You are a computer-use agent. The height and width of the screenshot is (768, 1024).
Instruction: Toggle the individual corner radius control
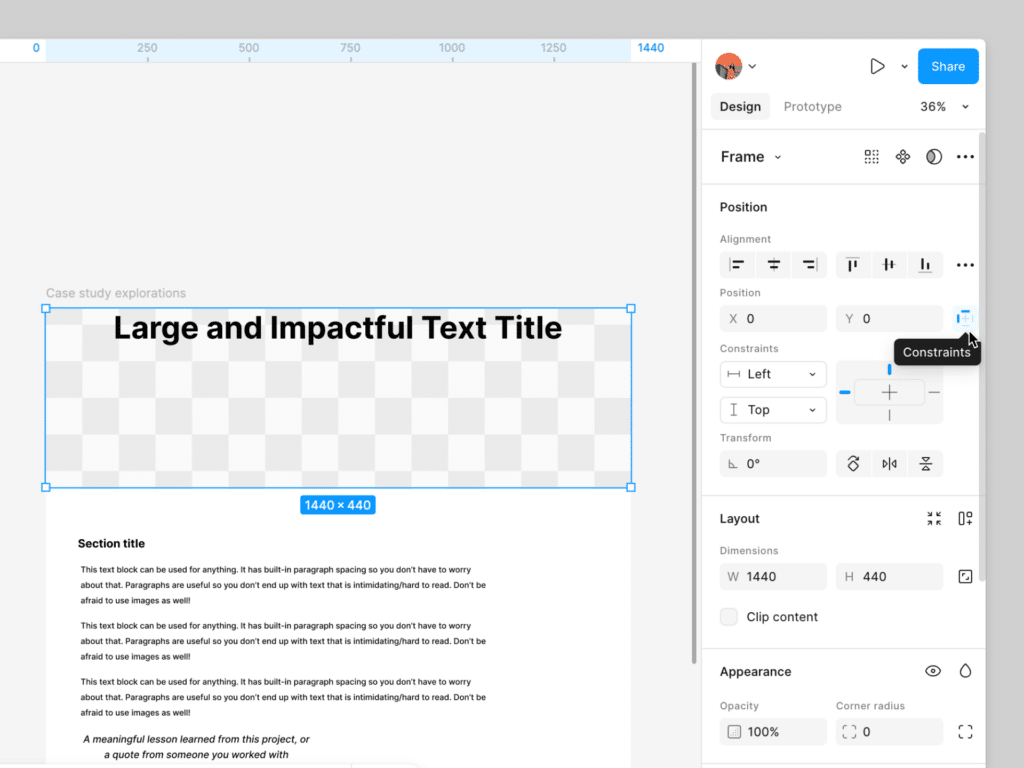pos(964,731)
